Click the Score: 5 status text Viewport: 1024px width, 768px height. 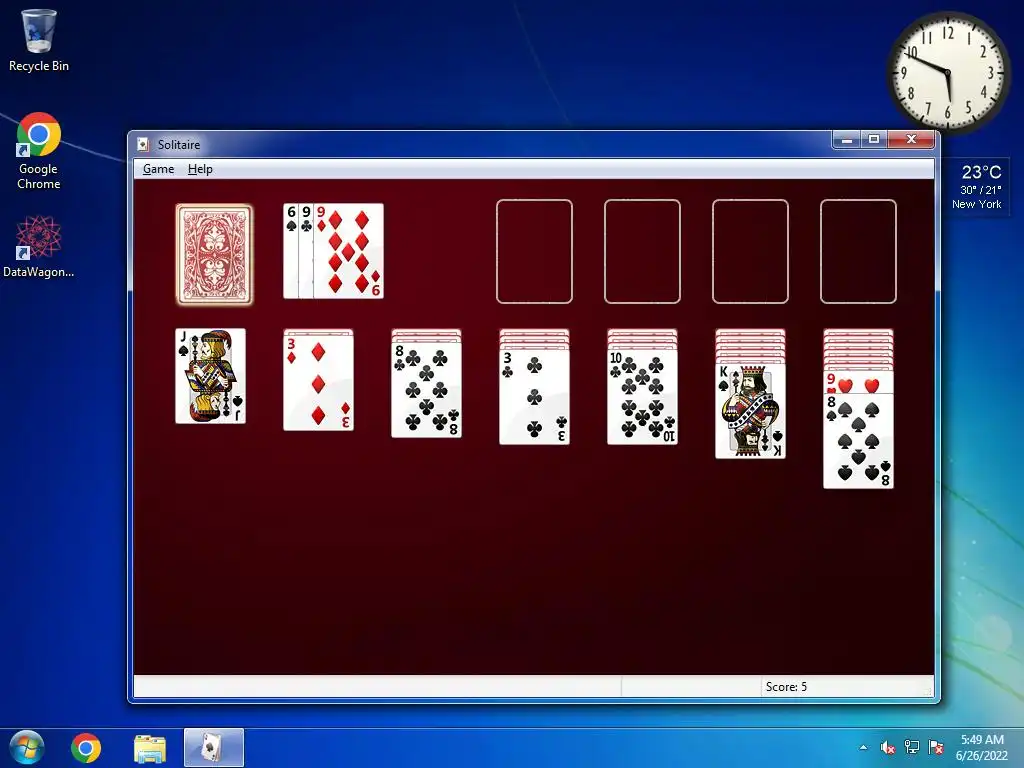786,687
